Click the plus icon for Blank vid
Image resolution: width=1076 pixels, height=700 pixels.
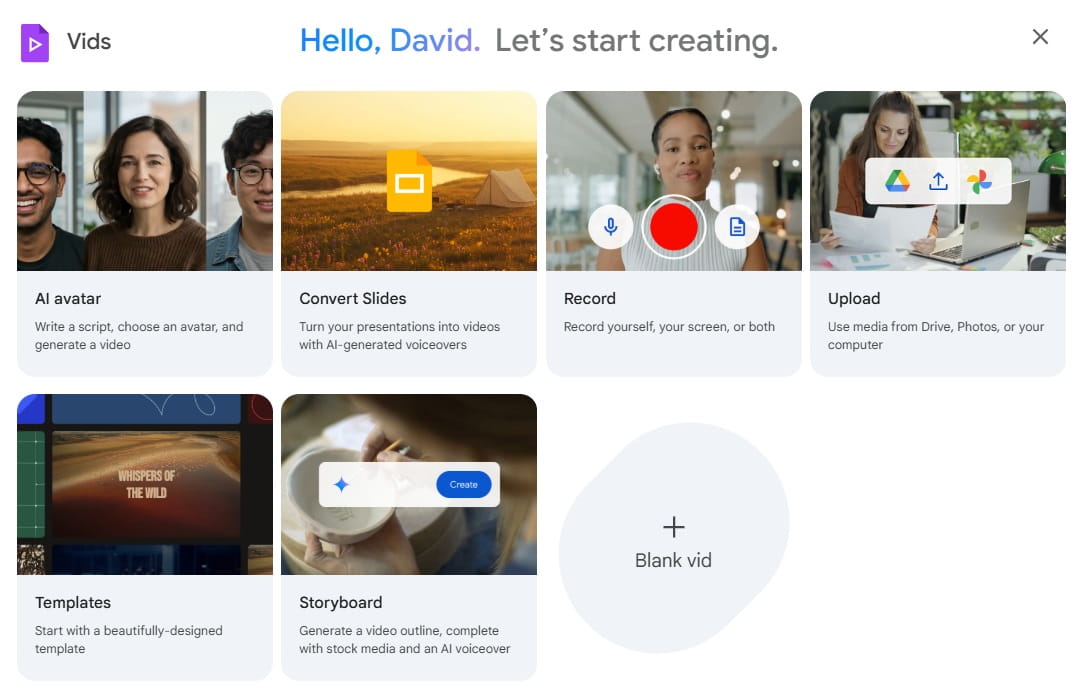tap(674, 527)
